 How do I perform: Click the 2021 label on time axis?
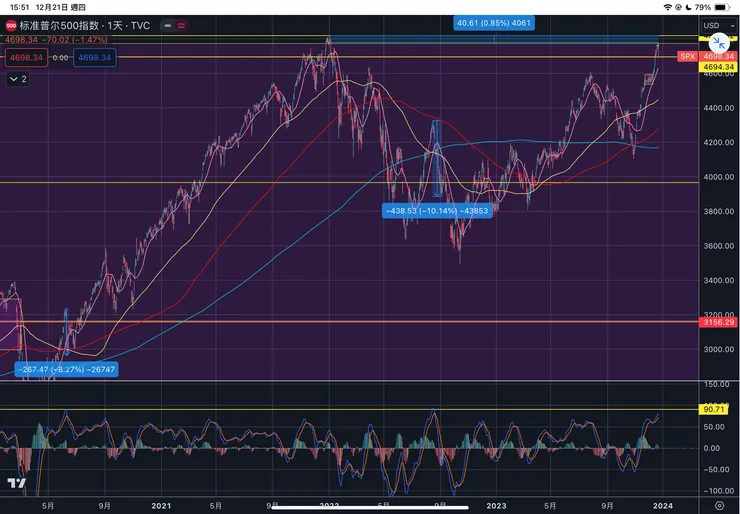tap(161, 506)
